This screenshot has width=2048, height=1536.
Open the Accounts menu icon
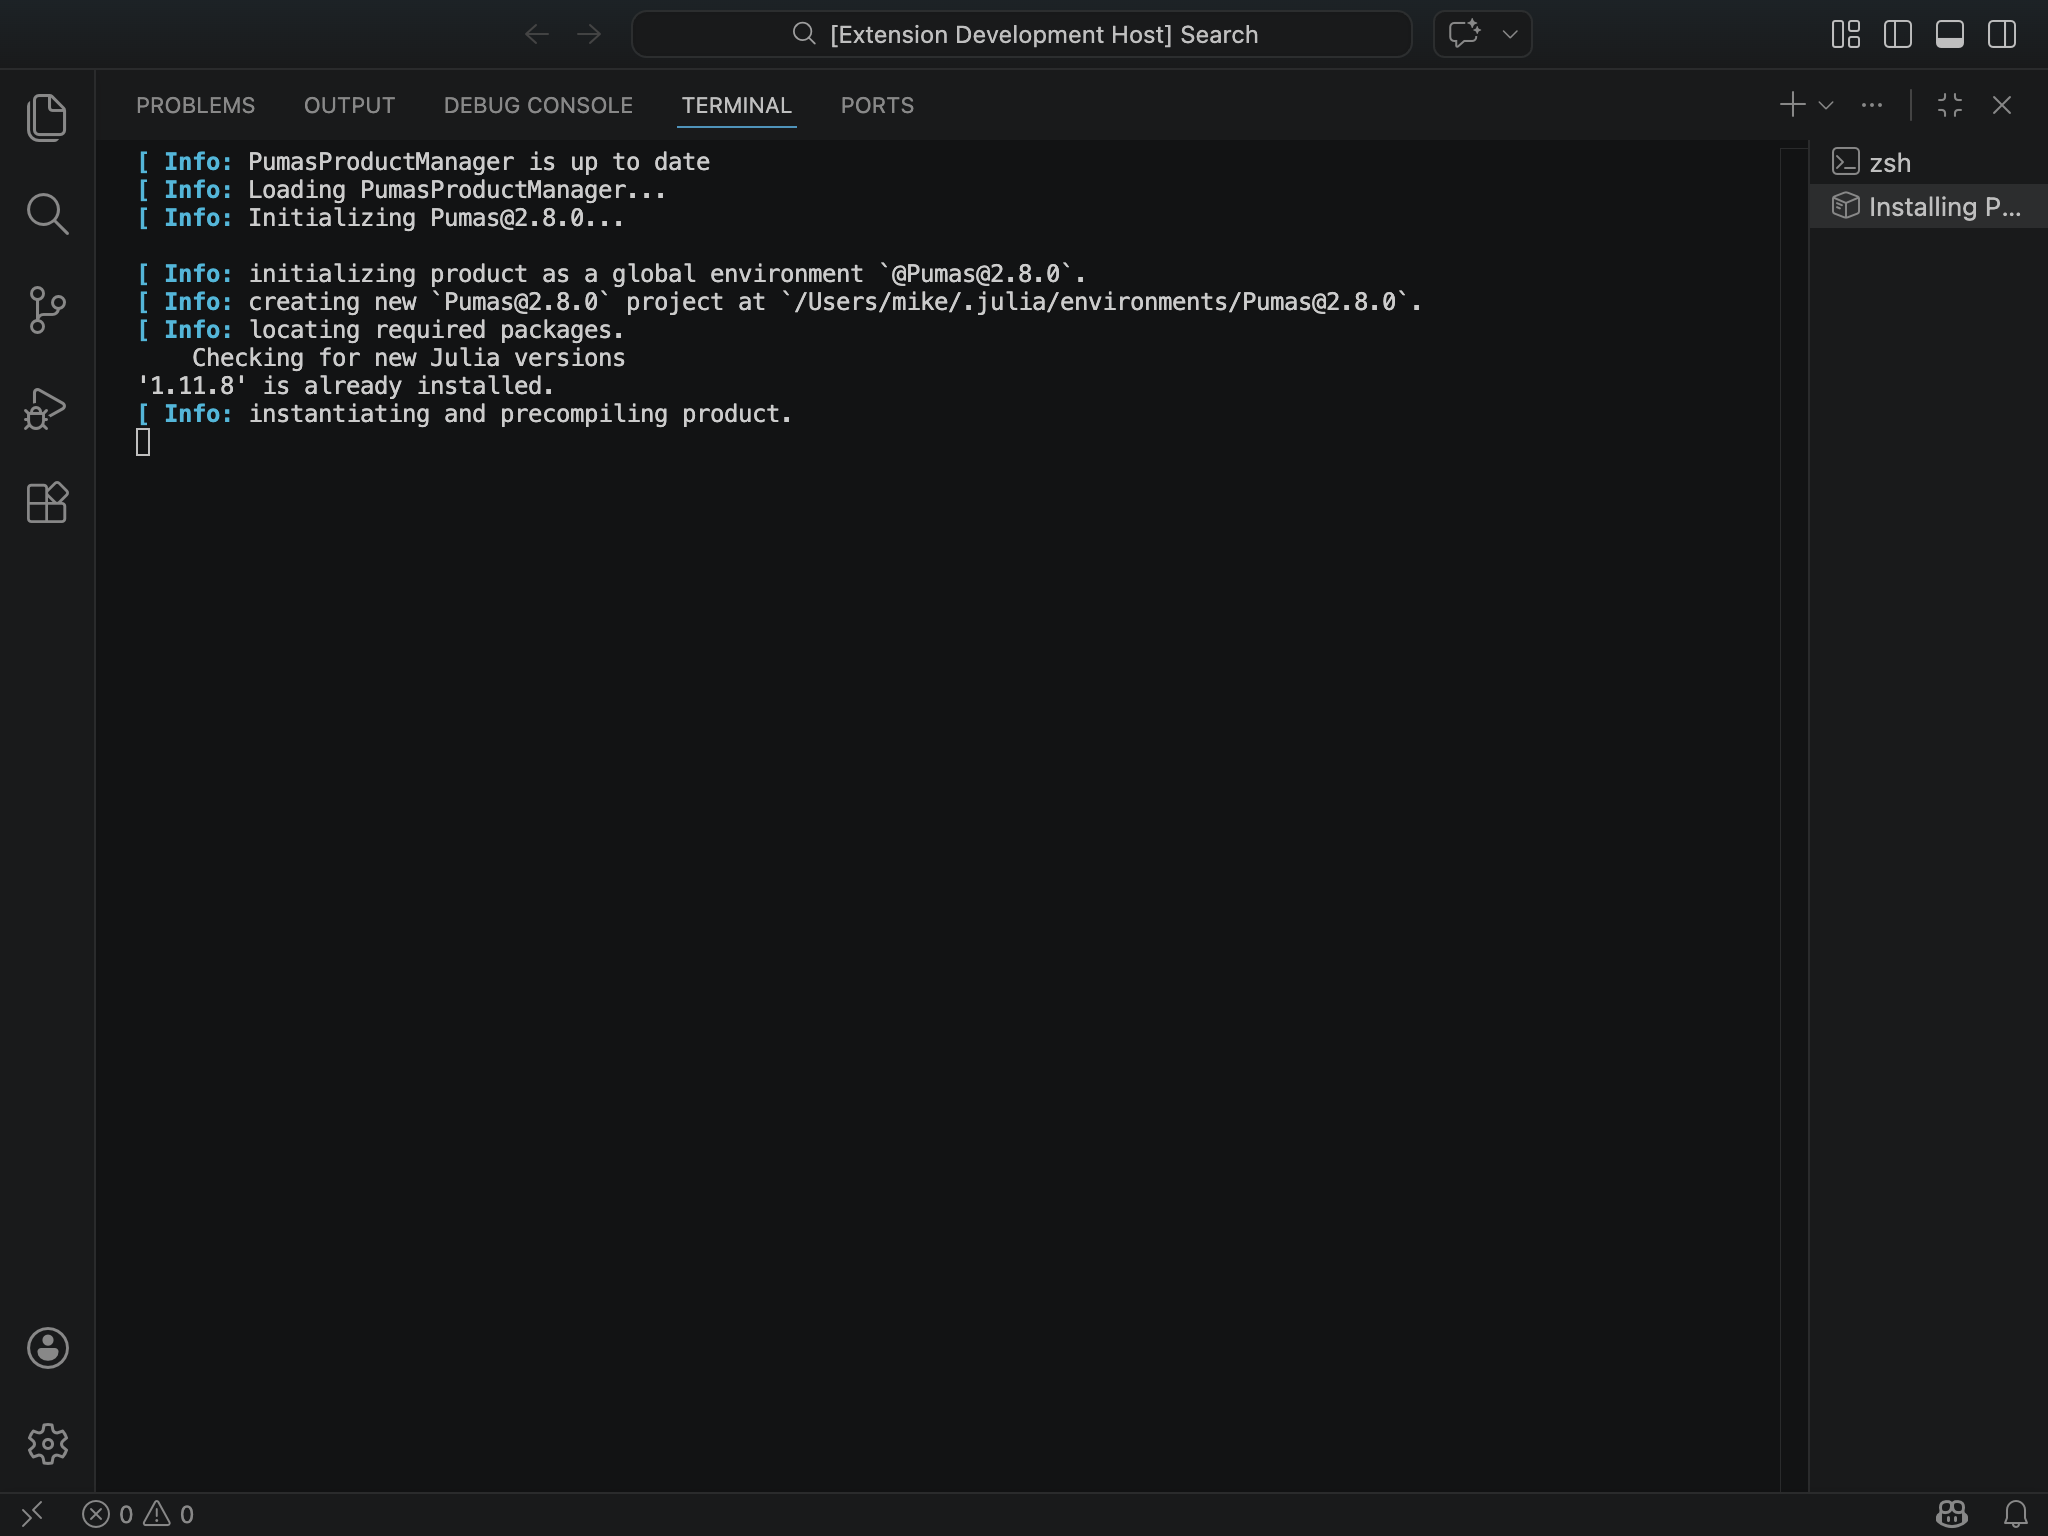tap(47, 1348)
